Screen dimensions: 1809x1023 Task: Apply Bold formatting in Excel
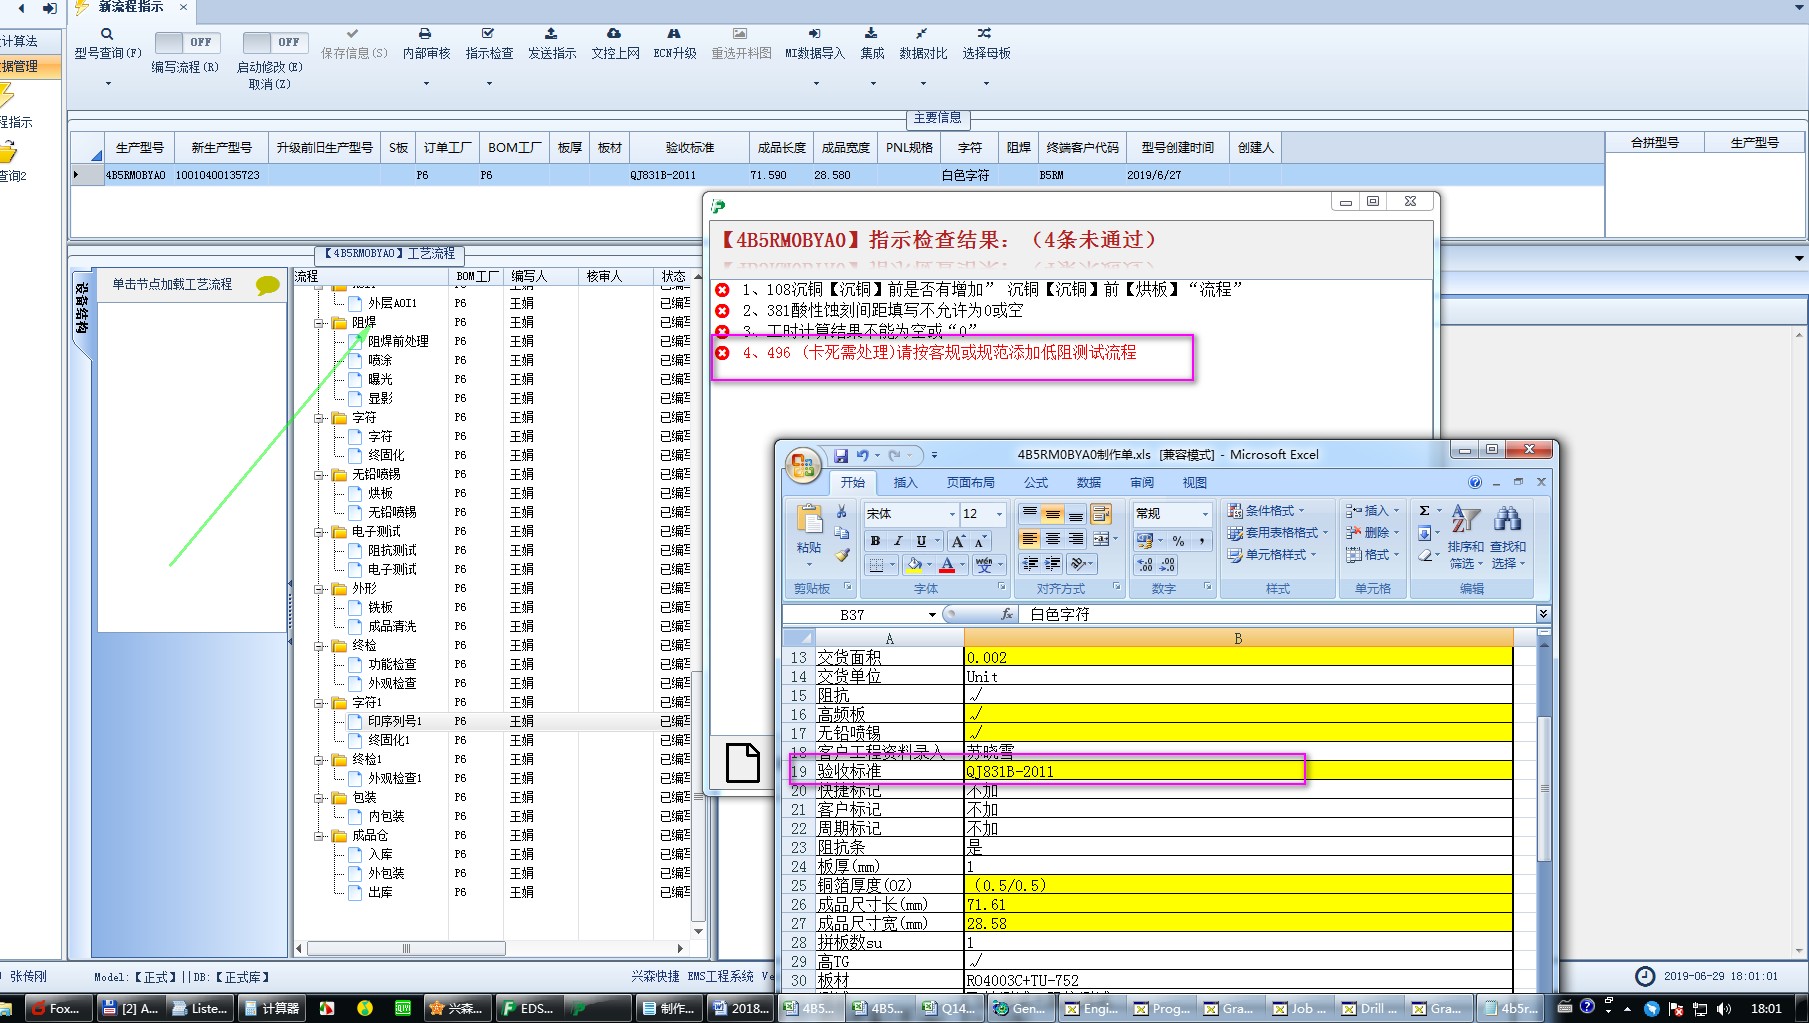[875, 541]
